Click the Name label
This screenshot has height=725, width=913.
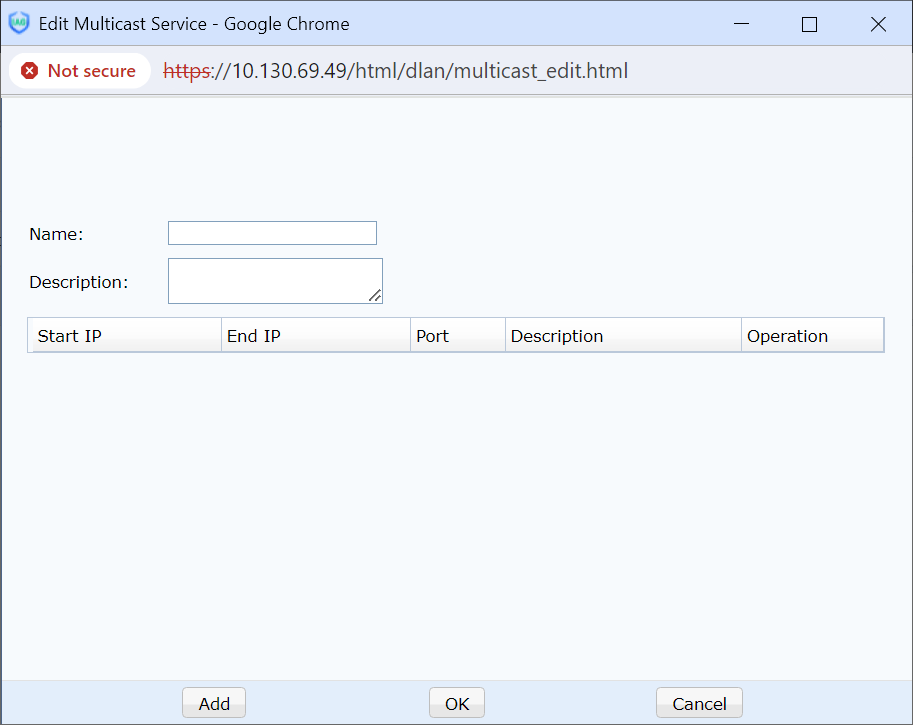(56, 234)
